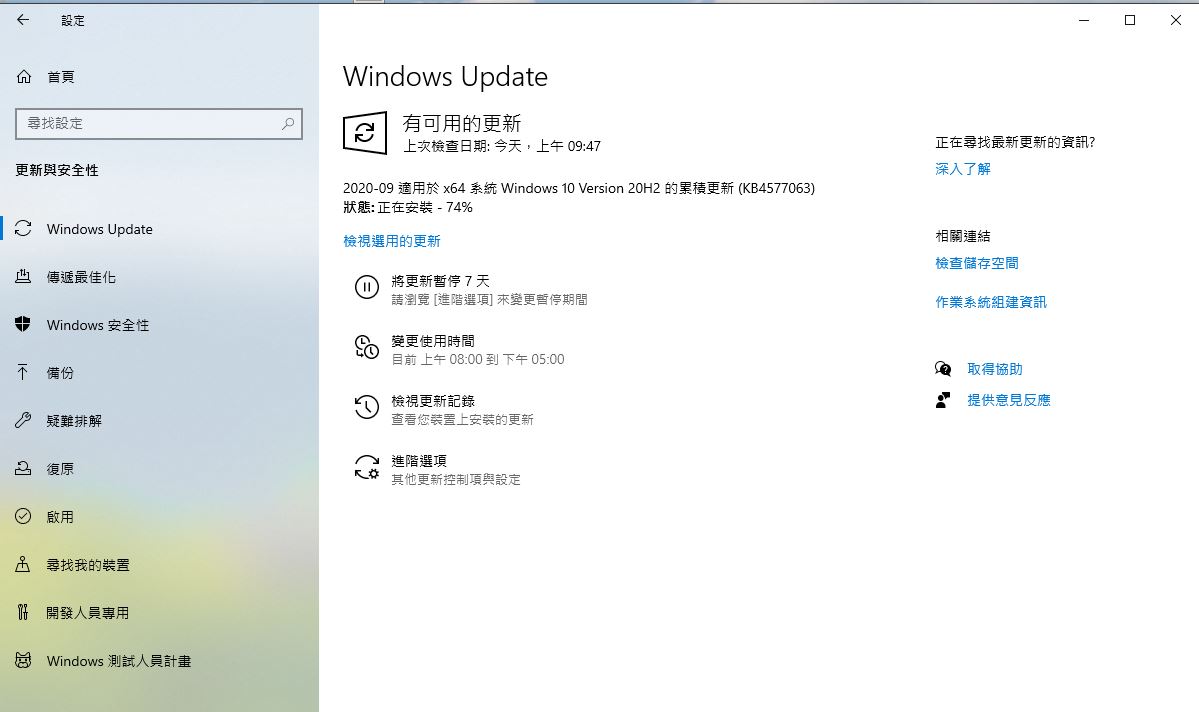
Task: Click the 傳遞最佳化 delivery icon
Action: pos(23,277)
